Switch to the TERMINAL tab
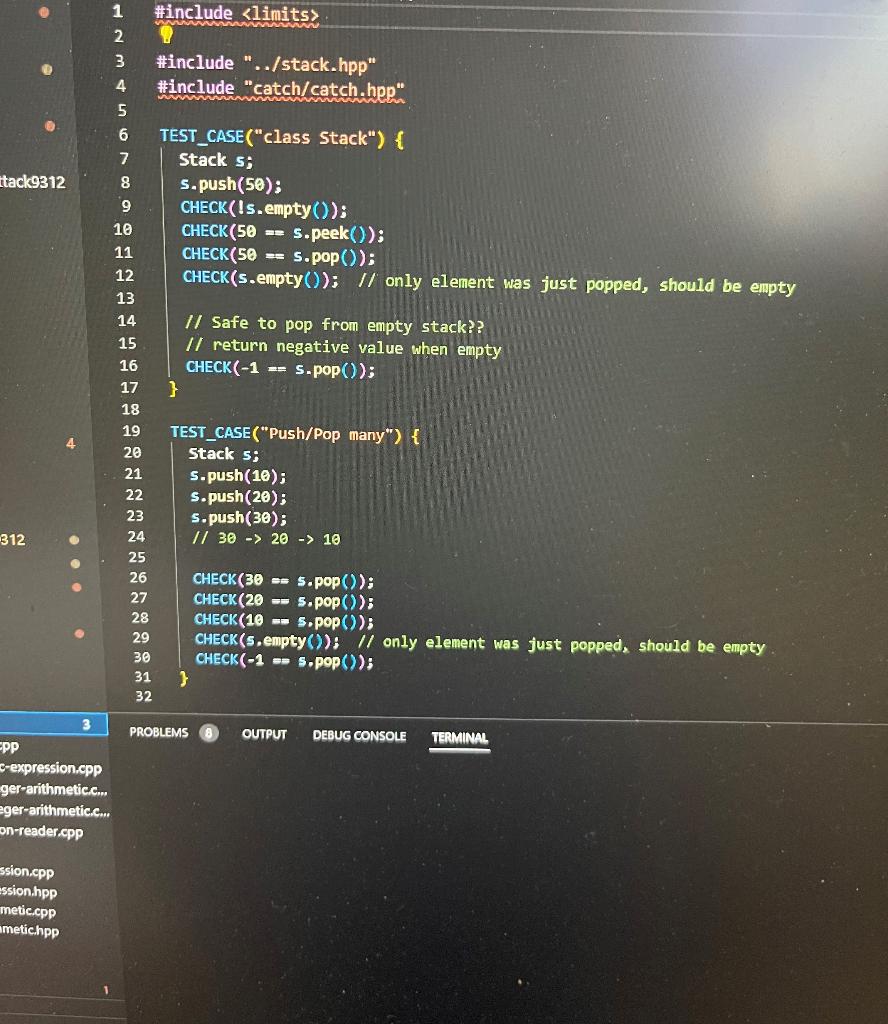Viewport: 888px width, 1024px height. tap(459, 738)
